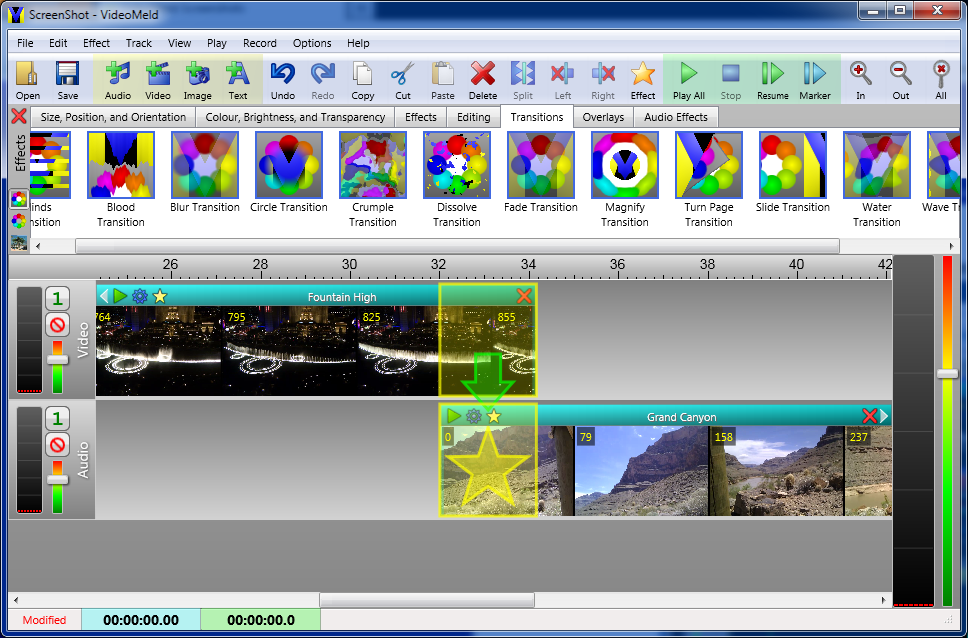
Task: Open the Edit menu
Action: click(58, 43)
